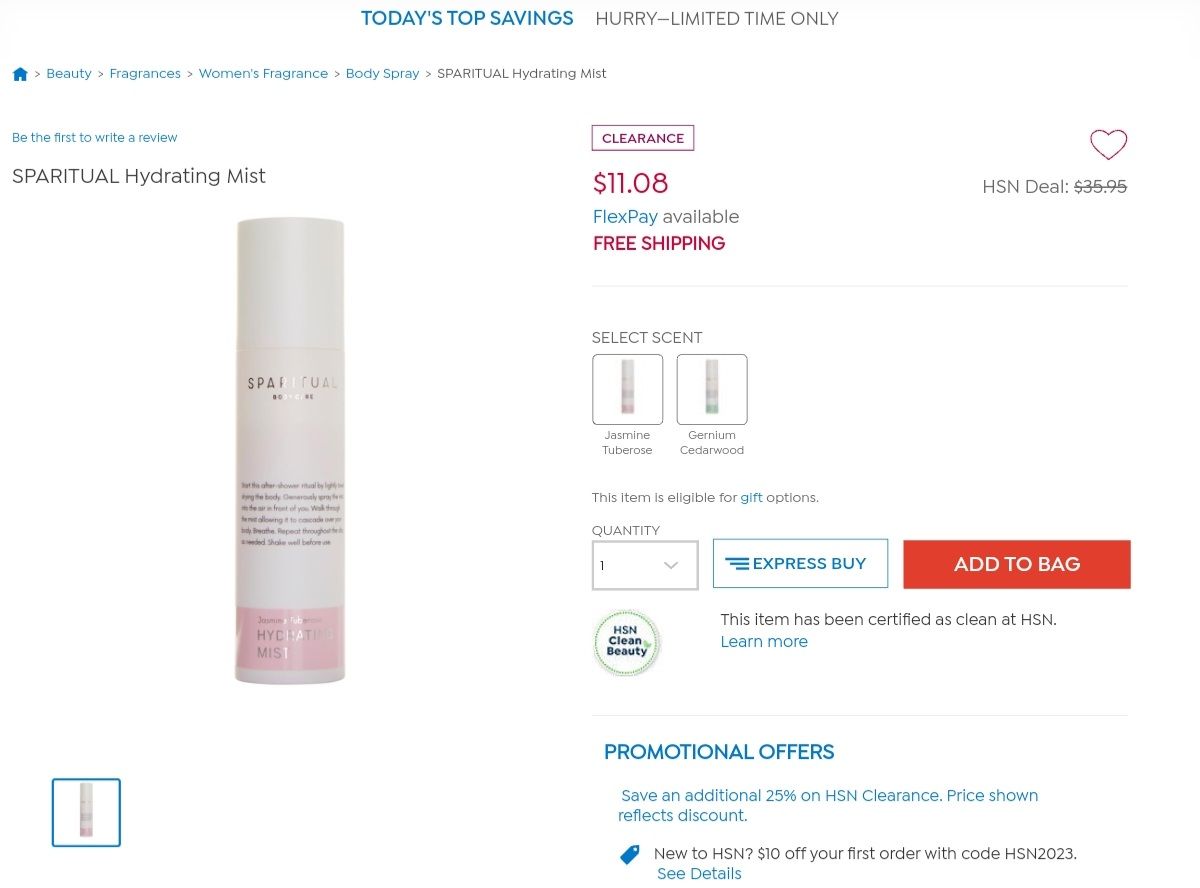Click Be the first to write a review

(x=95, y=138)
